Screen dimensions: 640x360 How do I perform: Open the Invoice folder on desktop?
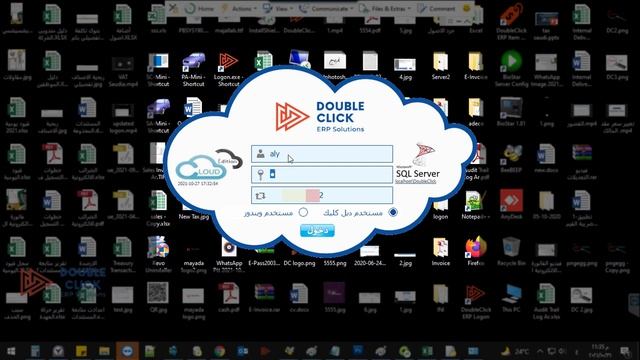pyautogui.click(x=441, y=251)
